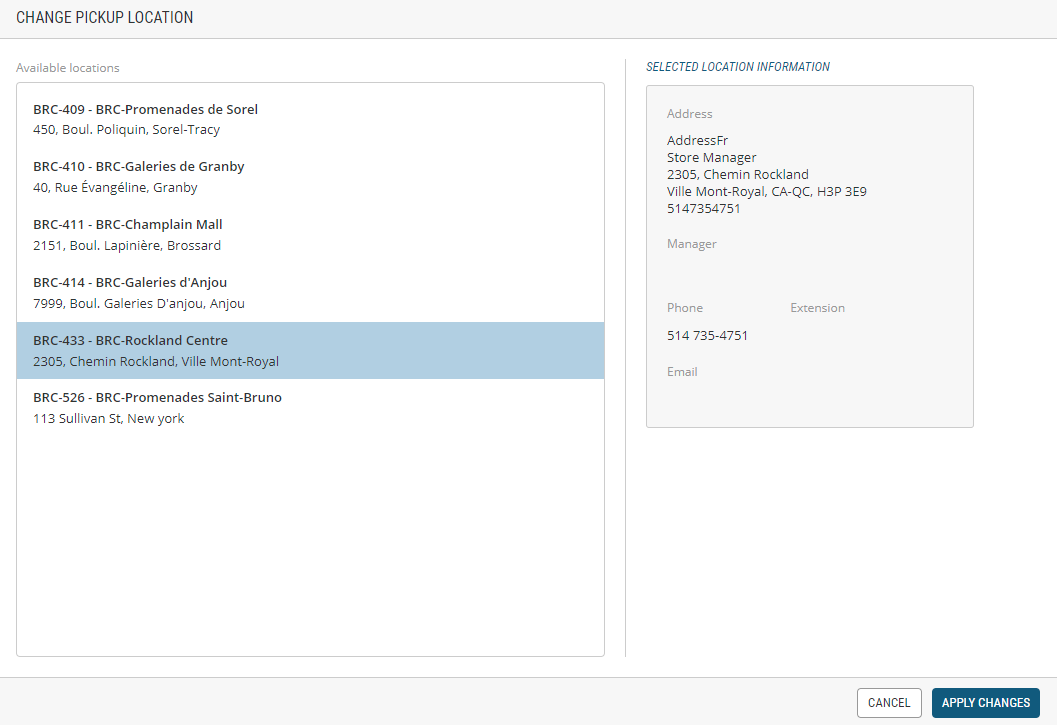
Task: Click the Manager field label
Action: (x=692, y=244)
